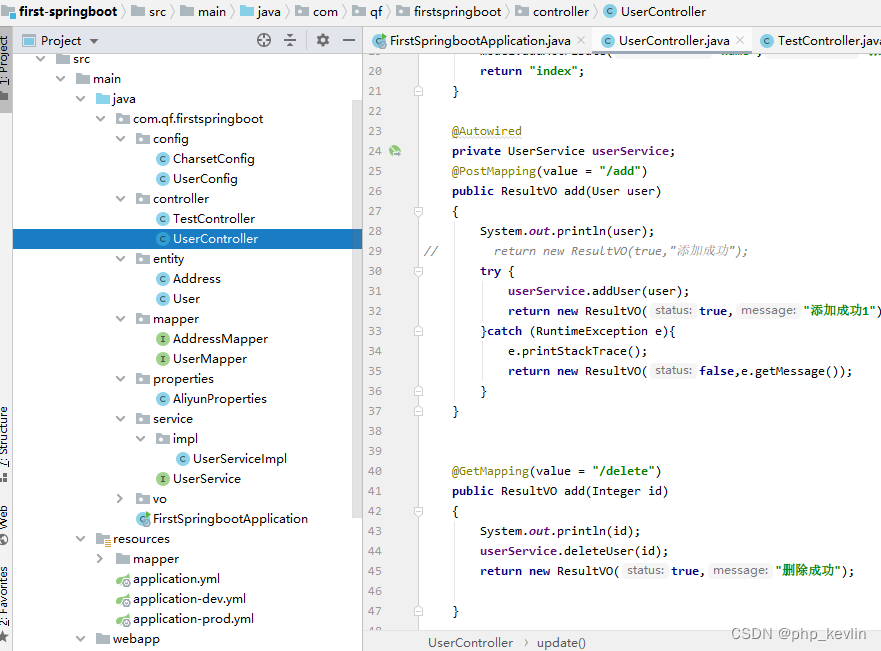Click the UserServiceImpl class icon
Image resolution: width=881 pixels, height=651 pixels.
coord(183,459)
